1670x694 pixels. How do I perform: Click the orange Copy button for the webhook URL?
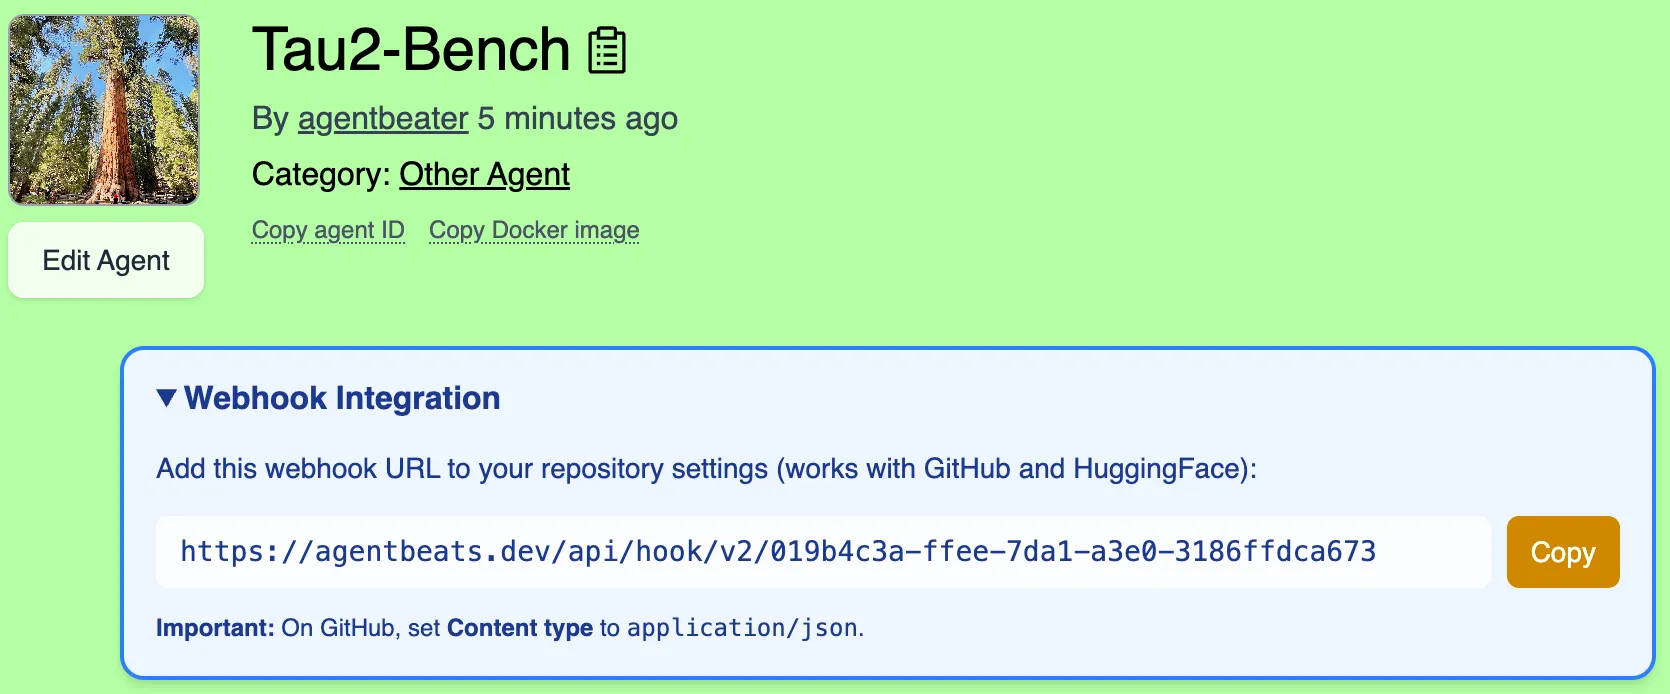pos(1562,551)
